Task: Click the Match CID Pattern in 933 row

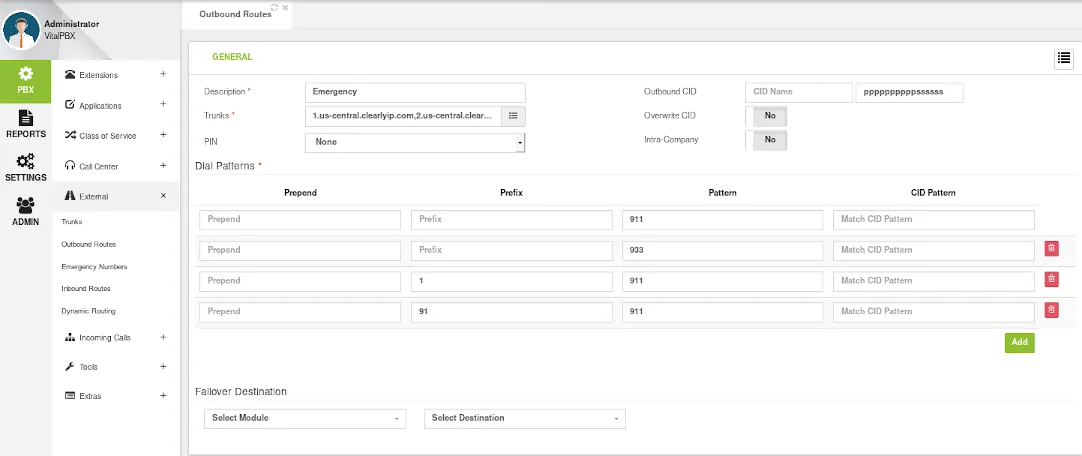Action: pyautogui.click(x=934, y=250)
